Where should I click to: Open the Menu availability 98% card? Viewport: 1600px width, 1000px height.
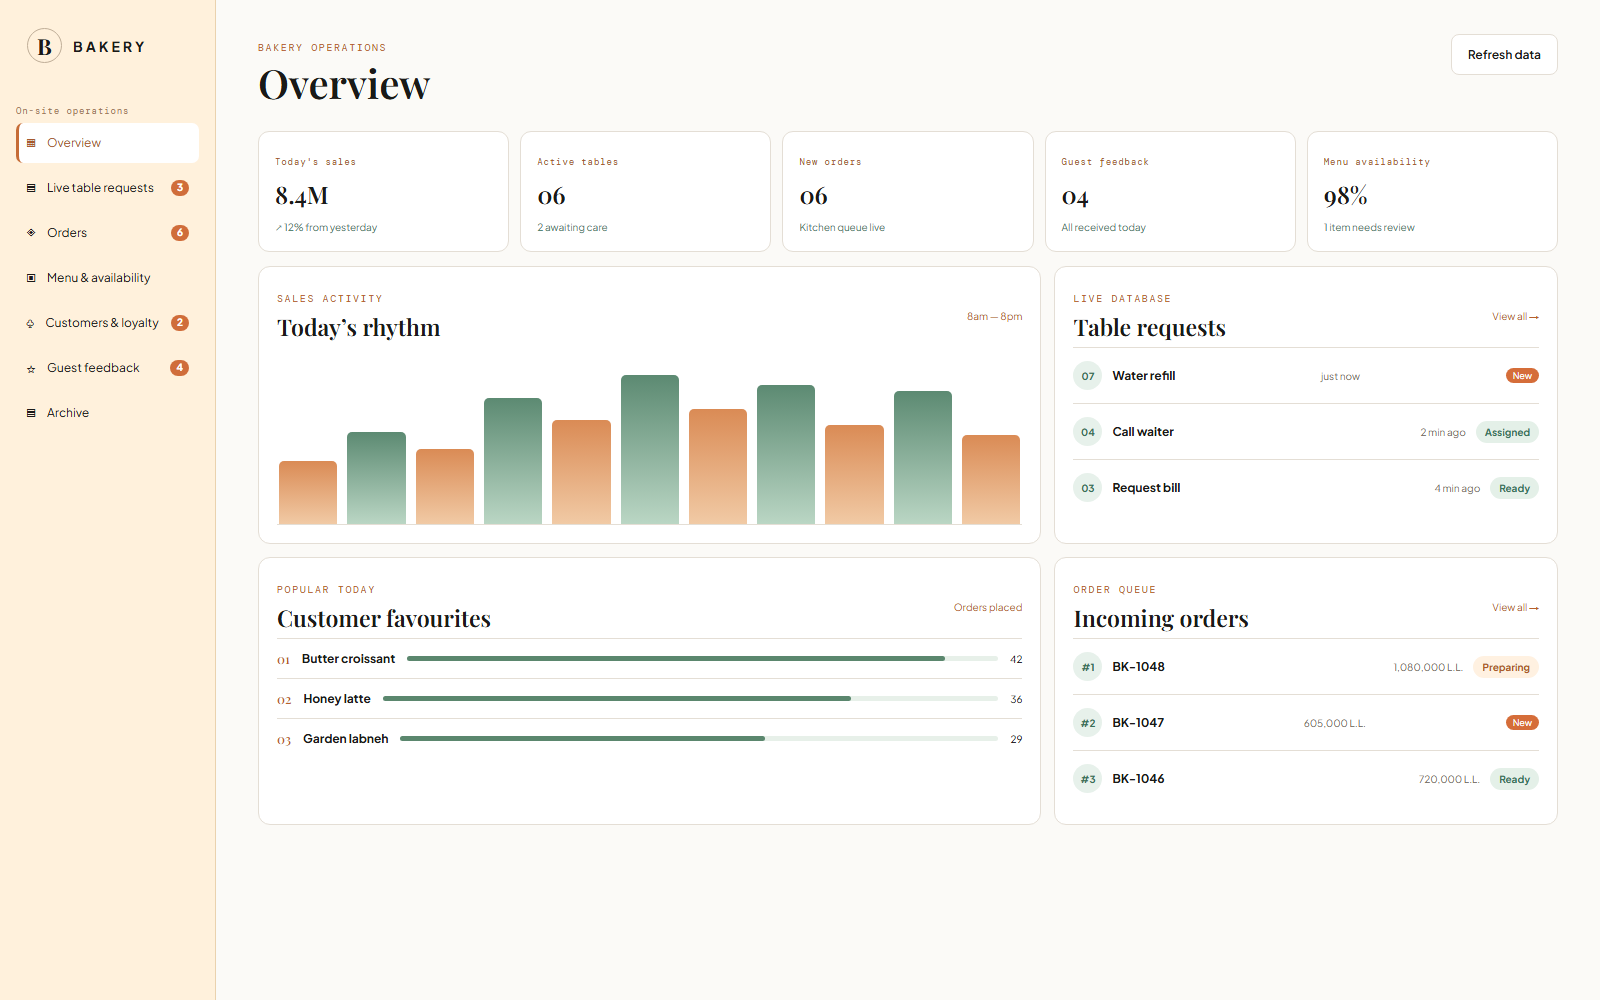pos(1432,192)
